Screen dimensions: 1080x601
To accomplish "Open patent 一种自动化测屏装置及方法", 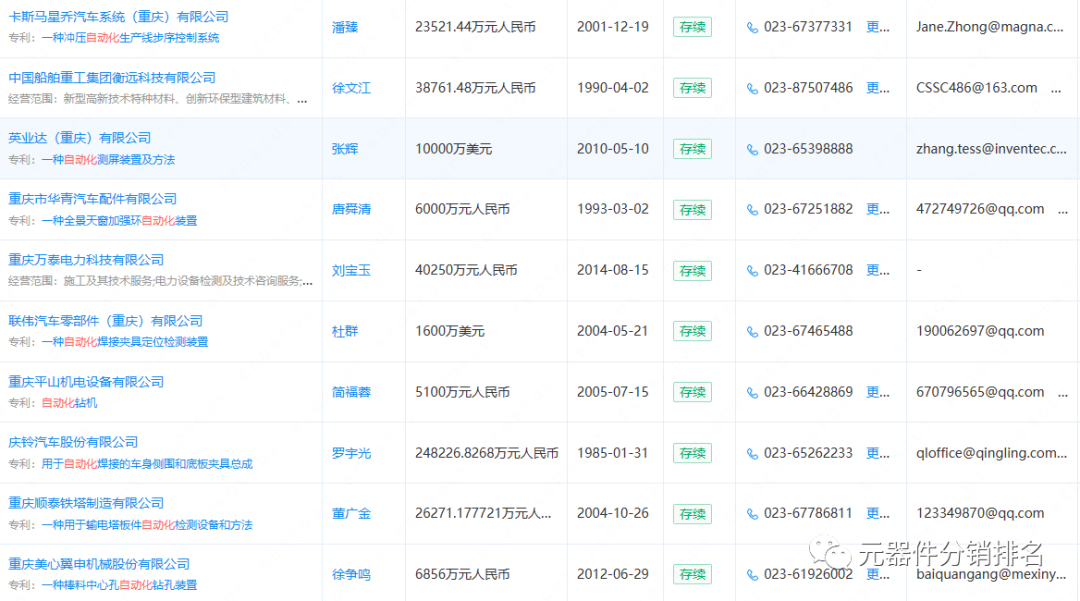I will 108,160.
